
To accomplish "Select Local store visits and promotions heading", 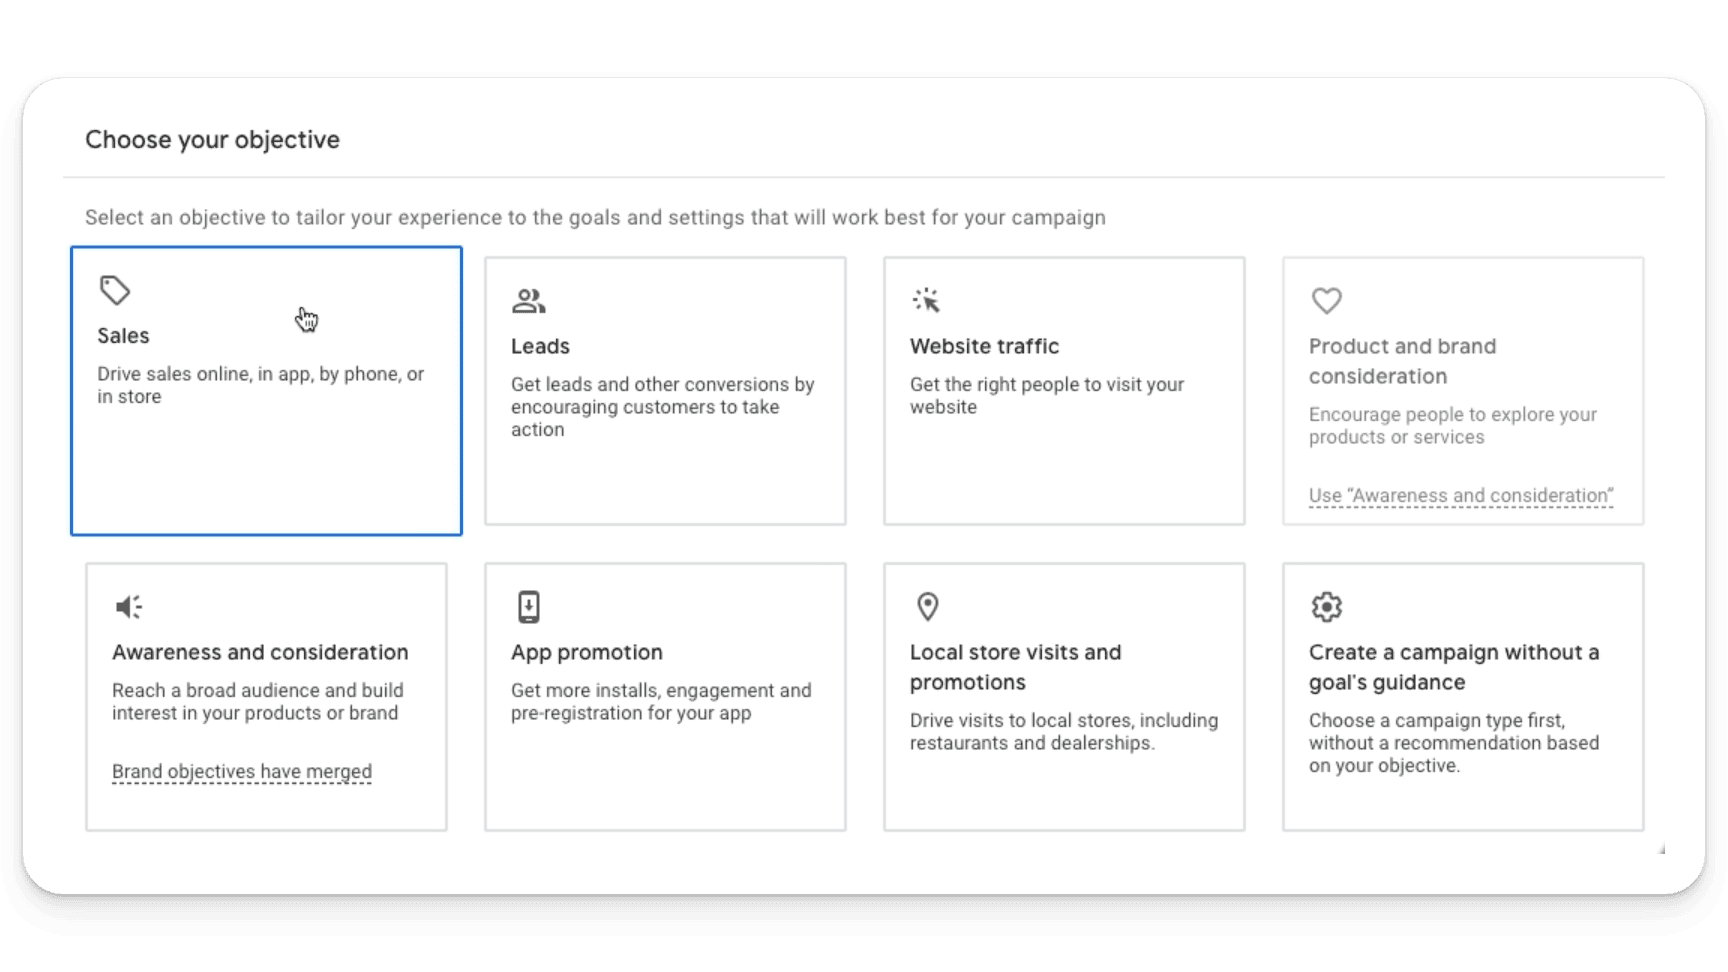I will coord(1016,667).
